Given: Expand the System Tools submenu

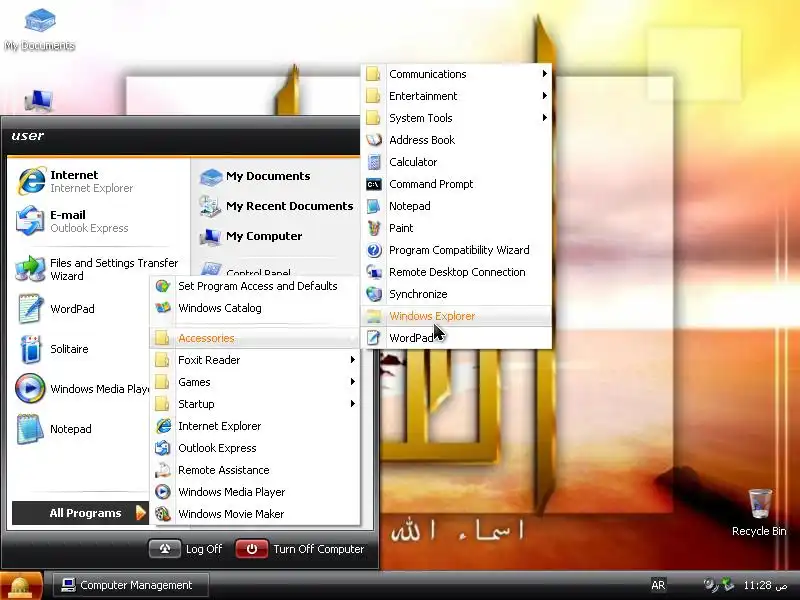Looking at the screenshot, I should coord(456,118).
